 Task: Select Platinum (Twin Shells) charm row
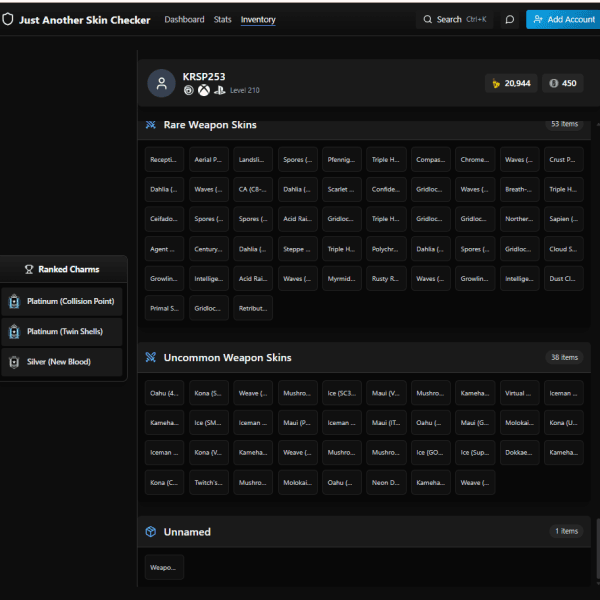point(62,331)
